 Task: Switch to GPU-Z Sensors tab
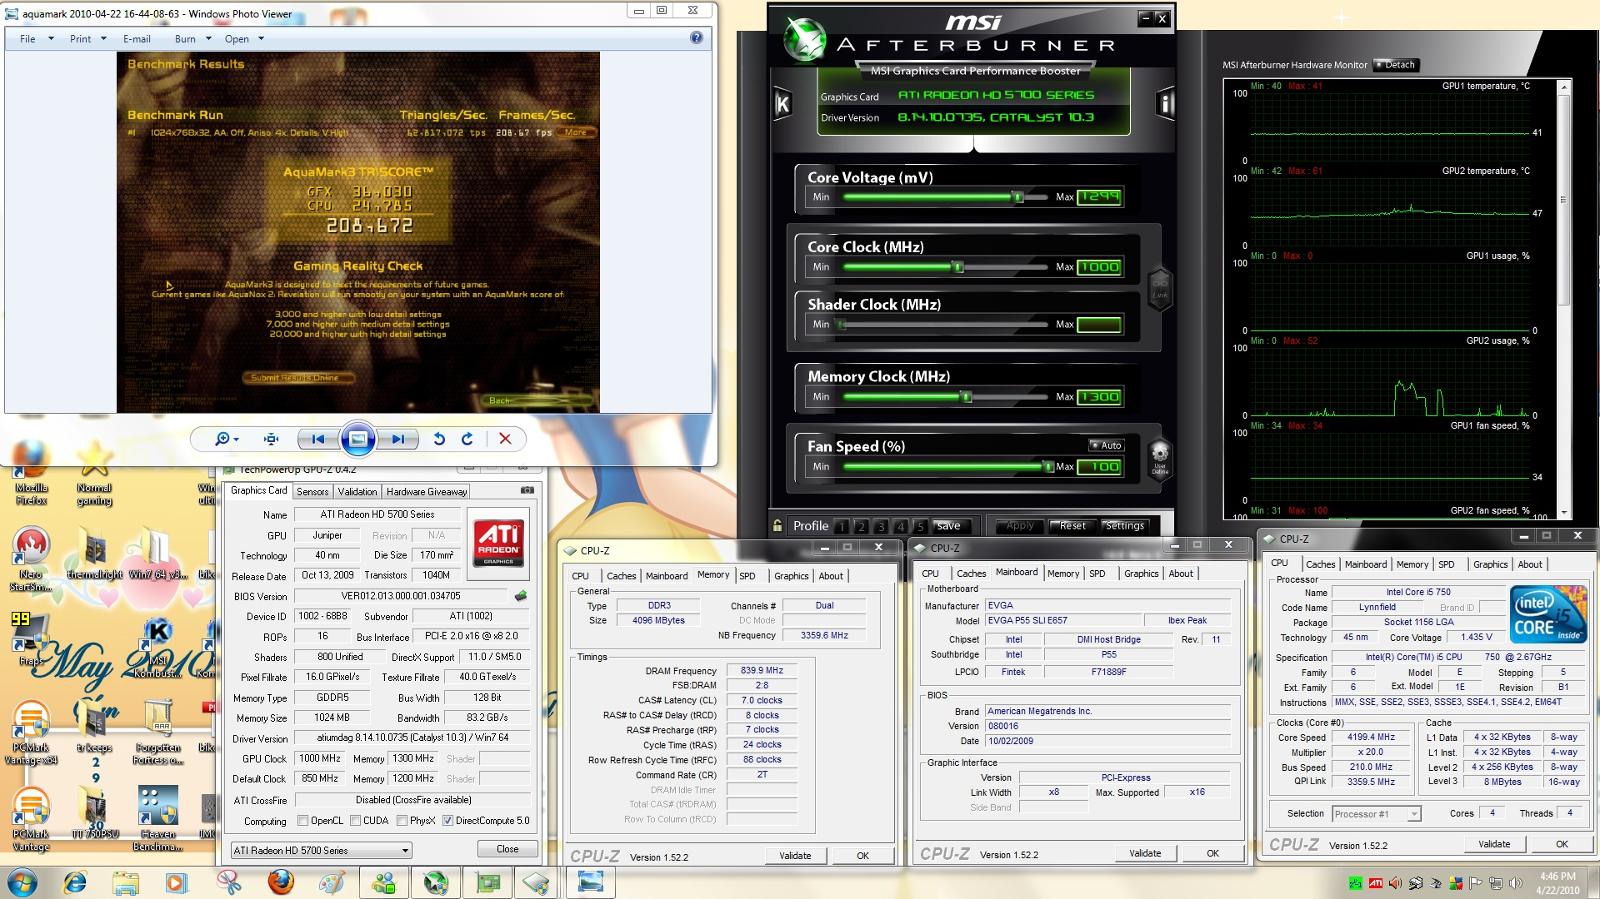pyautogui.click(x=312, y=491)
